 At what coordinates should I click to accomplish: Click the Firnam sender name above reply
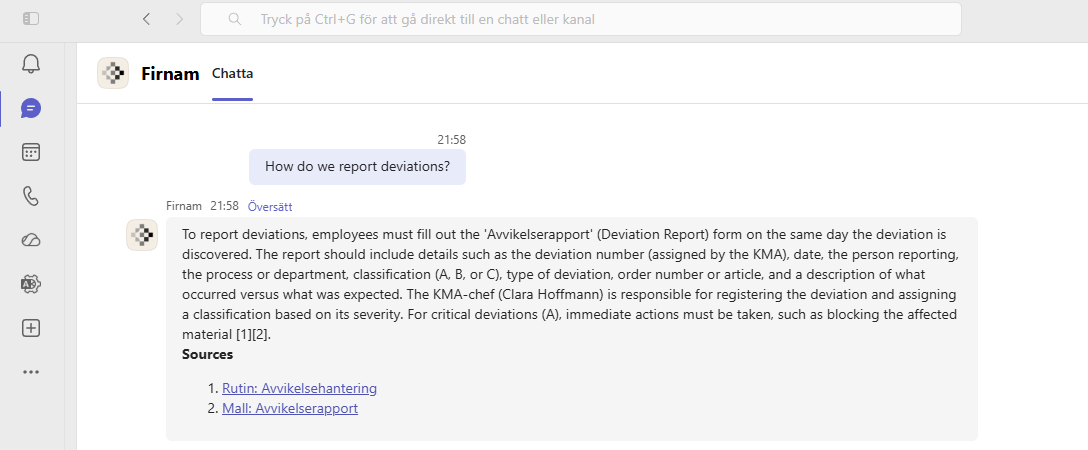184,206
